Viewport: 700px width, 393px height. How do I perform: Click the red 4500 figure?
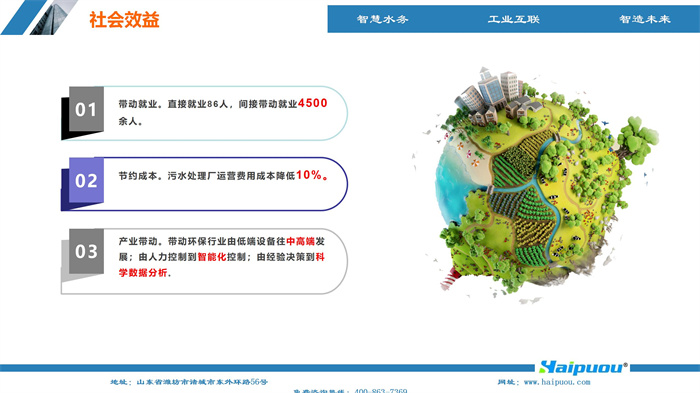(x=312, y=103)
